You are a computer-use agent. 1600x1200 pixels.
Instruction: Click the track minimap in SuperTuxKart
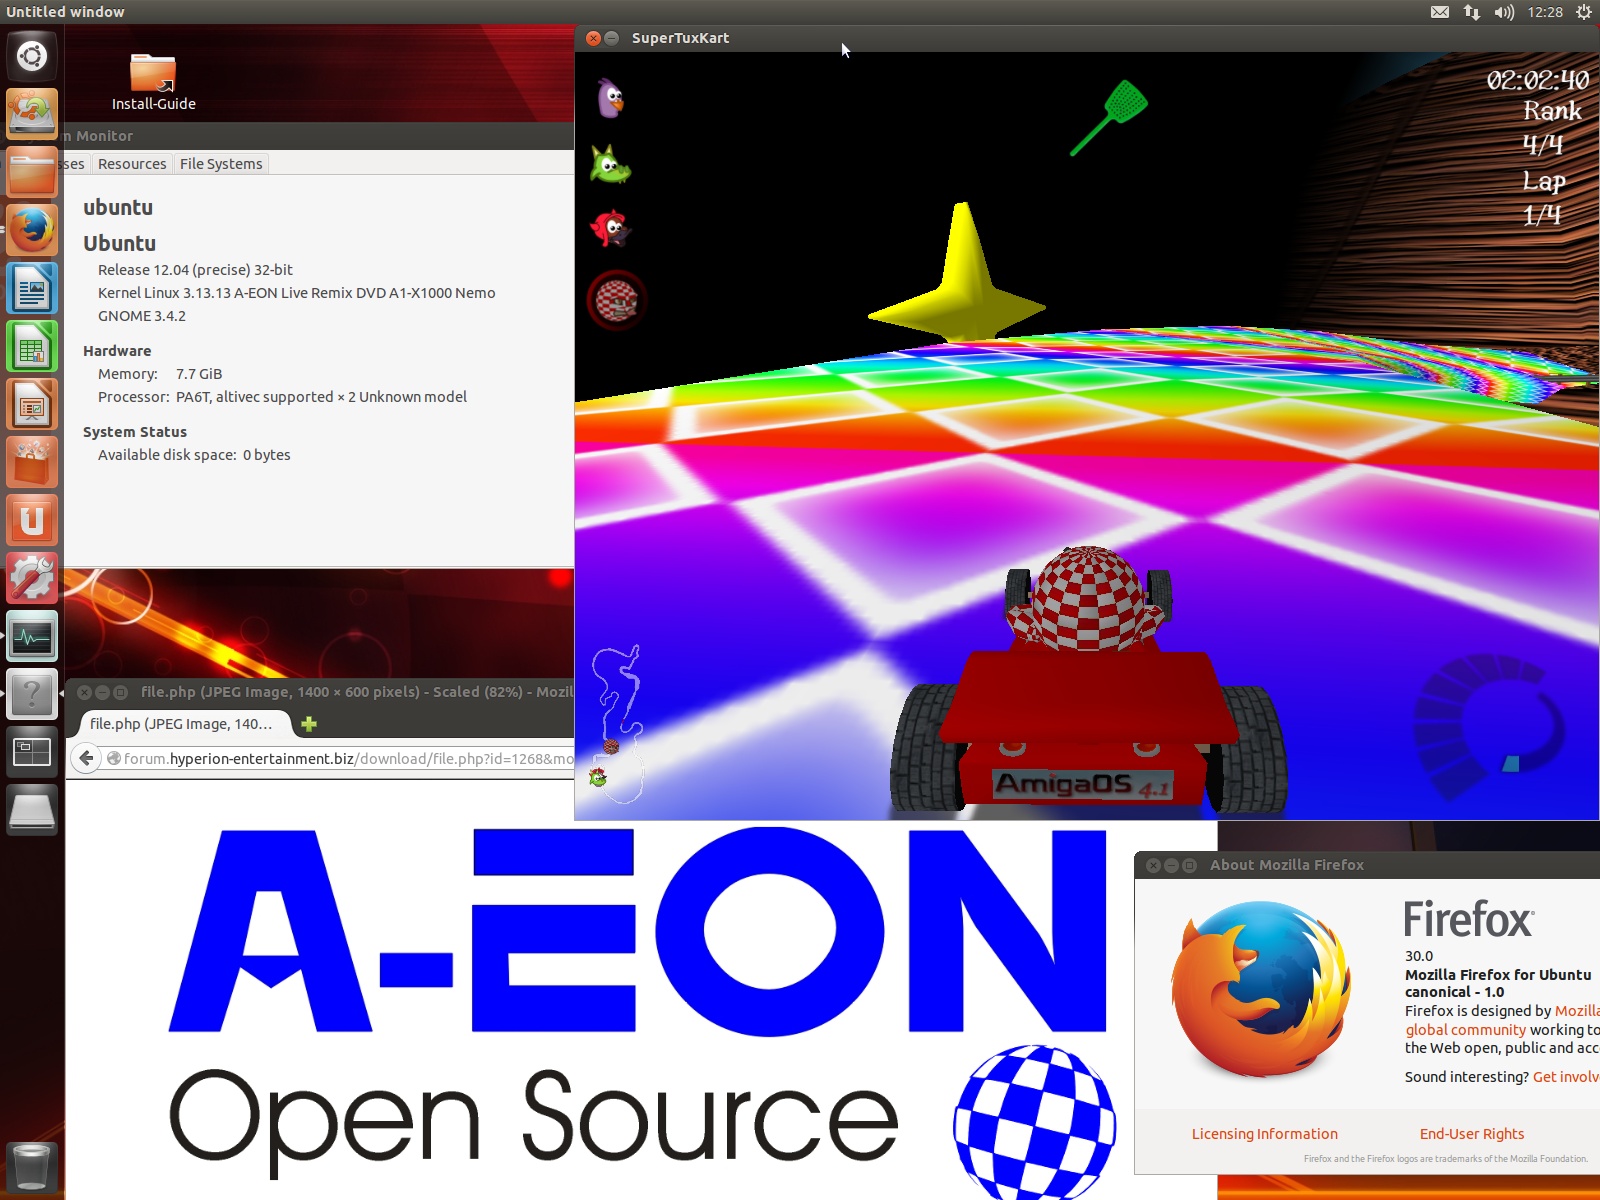(618, 724)
